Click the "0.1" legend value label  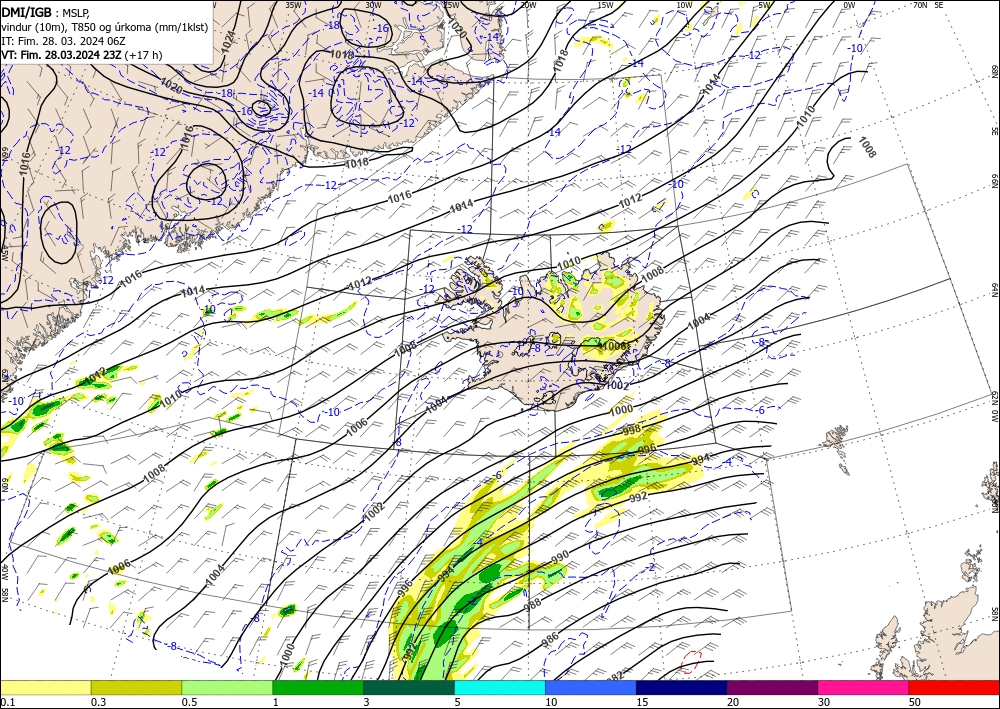pos(7,702)
